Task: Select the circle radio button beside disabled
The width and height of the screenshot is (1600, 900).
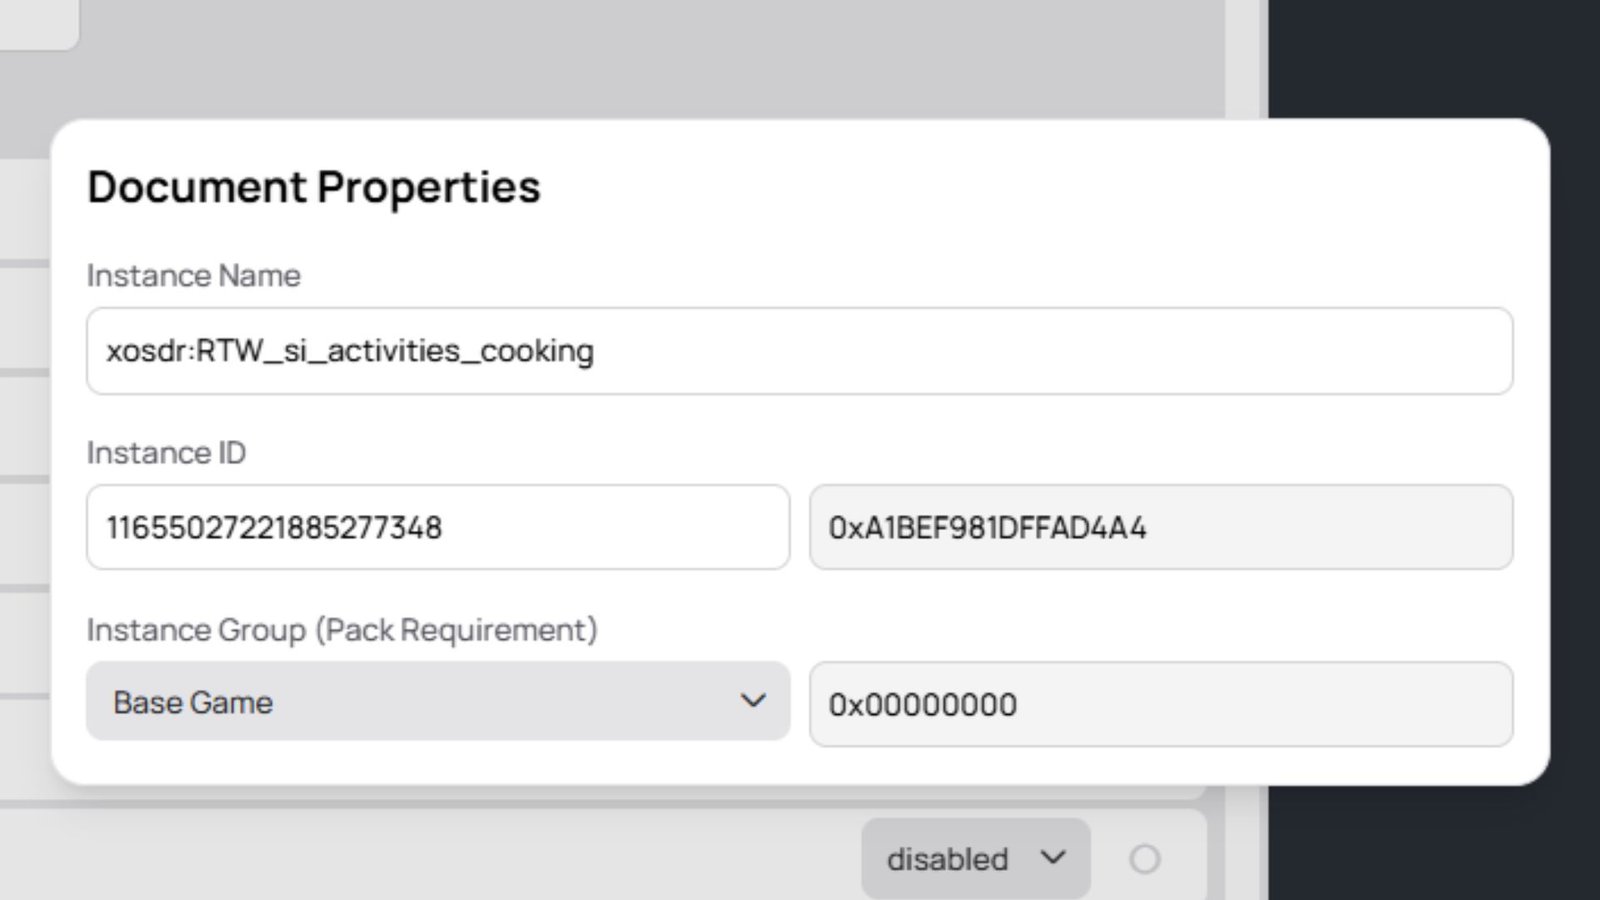Action: tap(1144, 859)
